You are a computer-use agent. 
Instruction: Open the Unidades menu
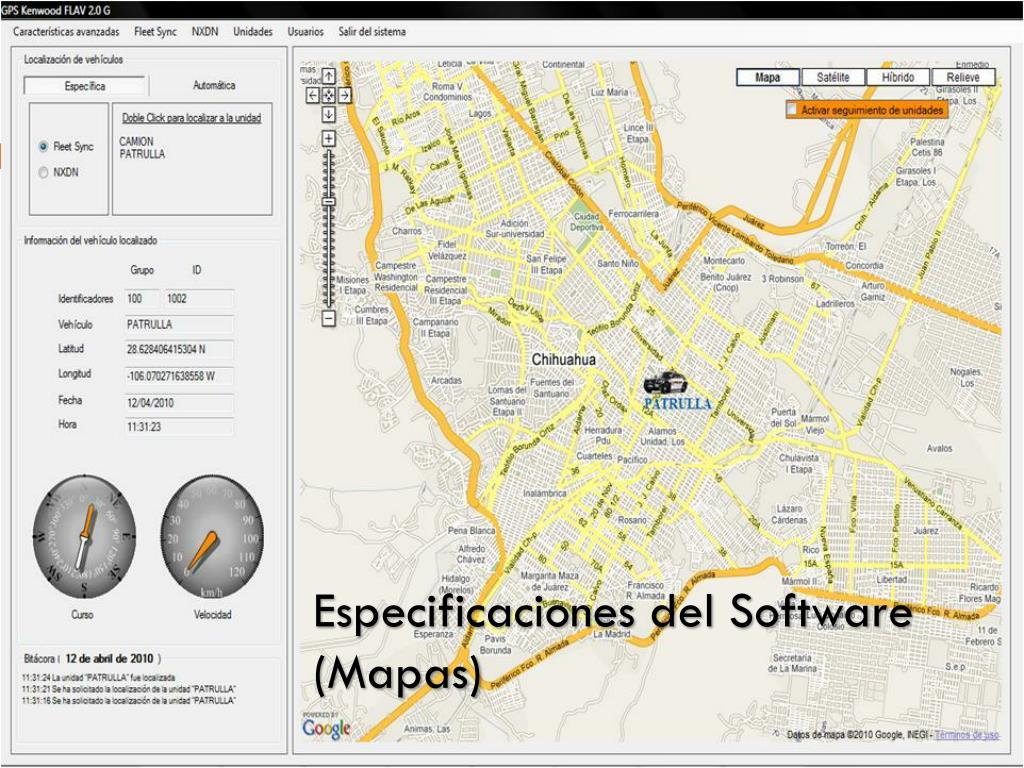pyautogui.click(x=253, y=31)
